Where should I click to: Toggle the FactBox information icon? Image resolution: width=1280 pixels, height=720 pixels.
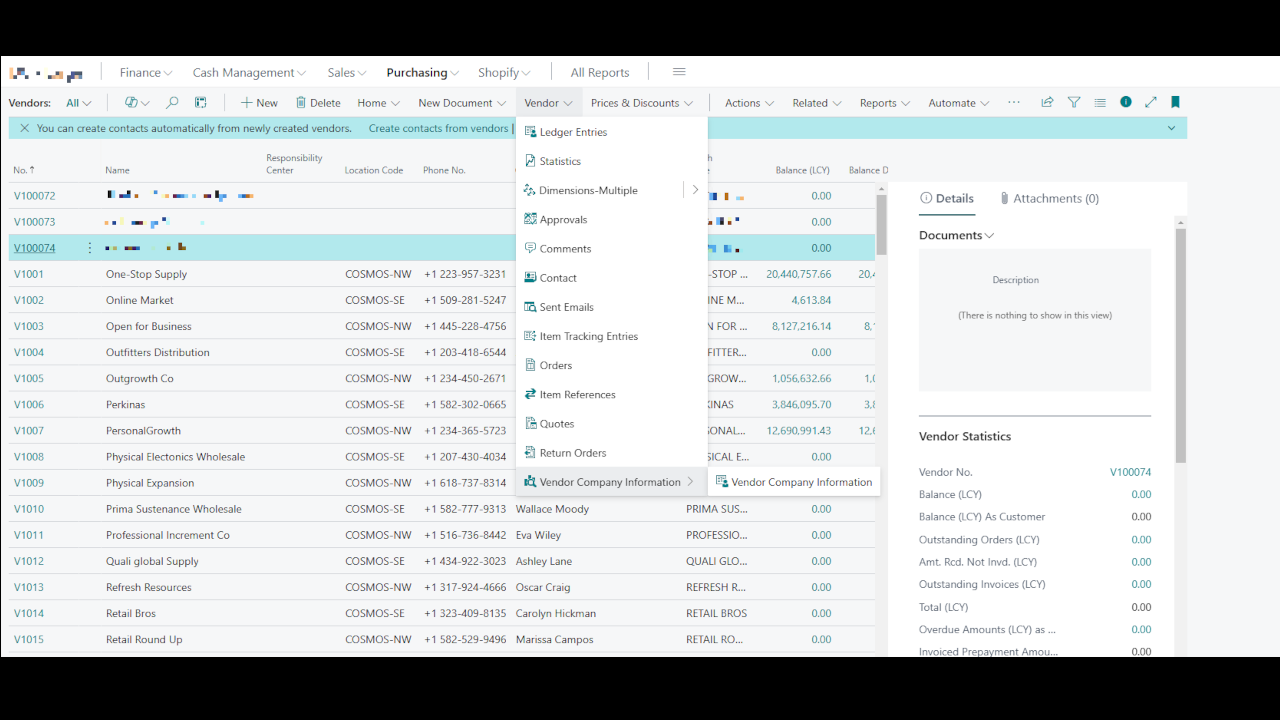[1126, 102]
